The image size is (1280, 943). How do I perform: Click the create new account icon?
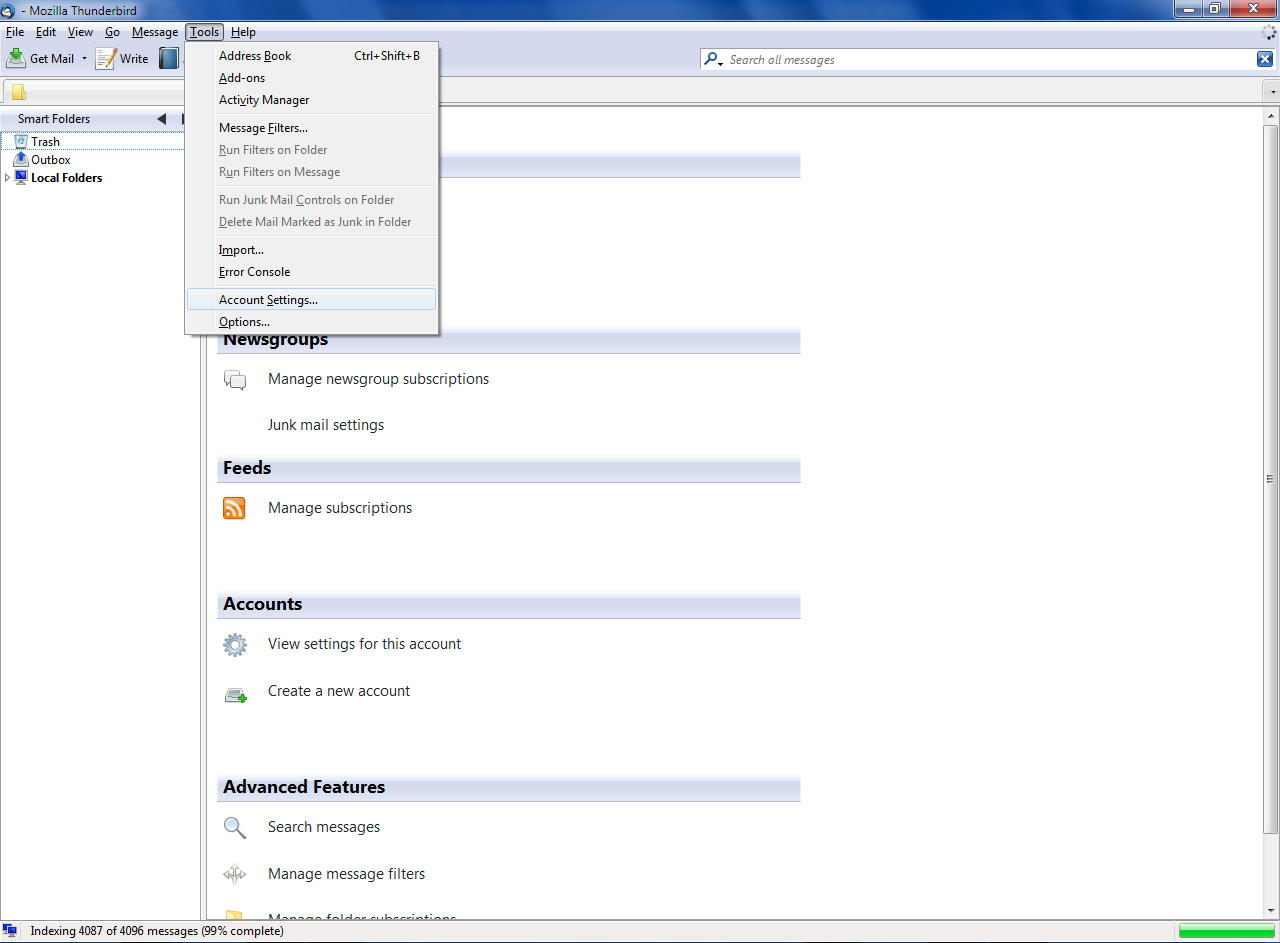coord(235,693)
